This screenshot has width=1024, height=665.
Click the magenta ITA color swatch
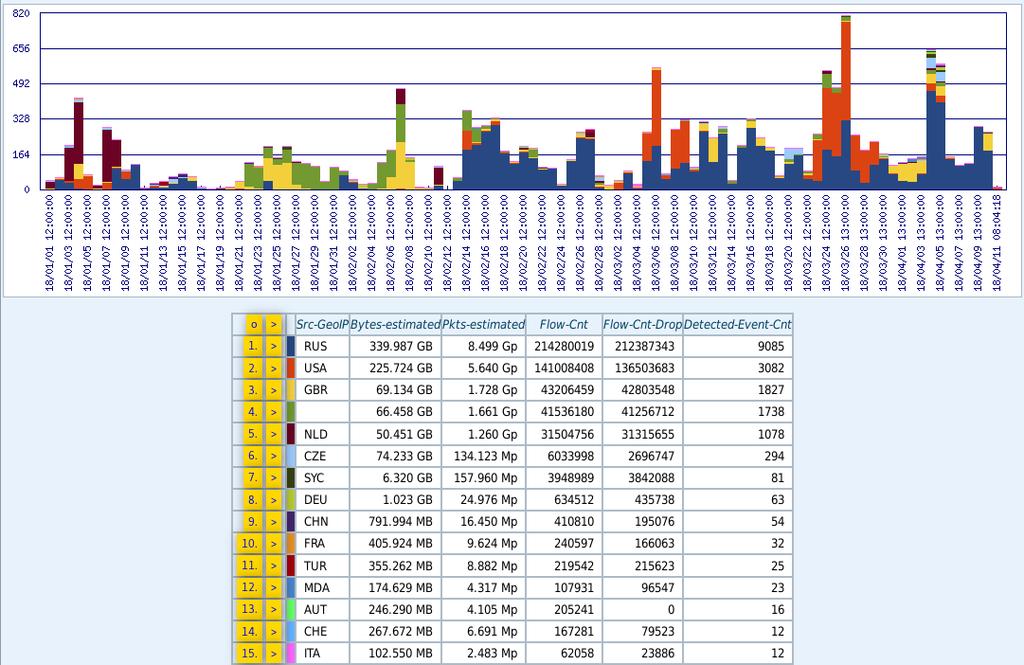tap(291, 653)
